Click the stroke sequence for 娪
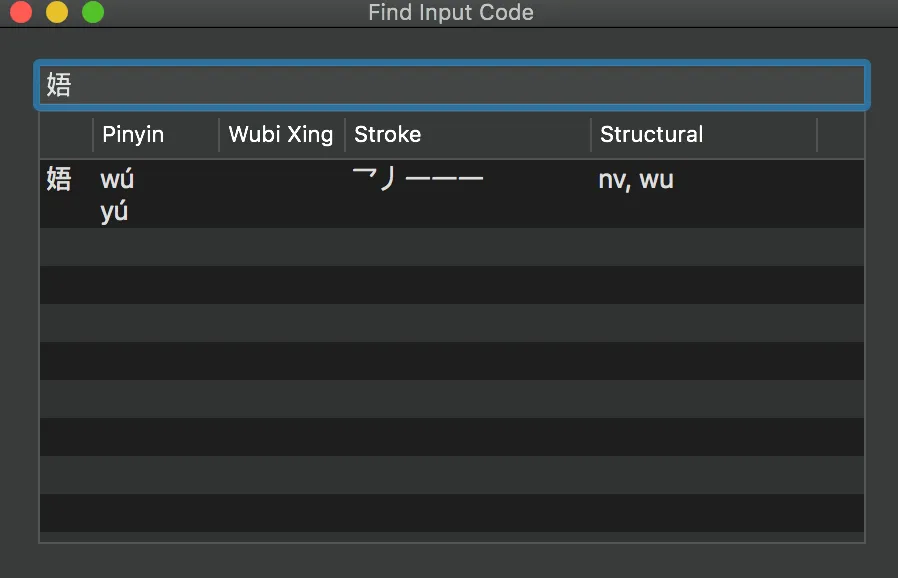This screenshot has width=898, height=578. click(x=417, y=177)
